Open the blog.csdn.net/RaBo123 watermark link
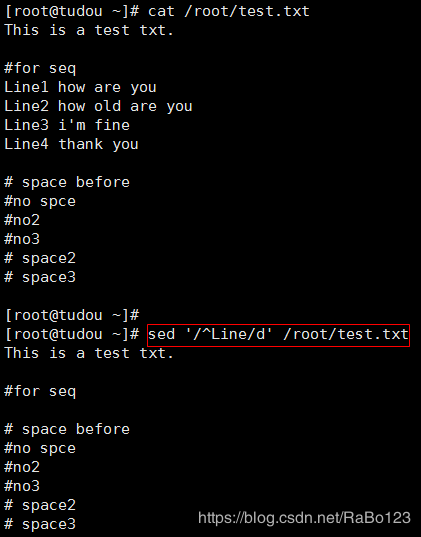Viewport: 421px width, 537px height. click(x=304, y=517)
